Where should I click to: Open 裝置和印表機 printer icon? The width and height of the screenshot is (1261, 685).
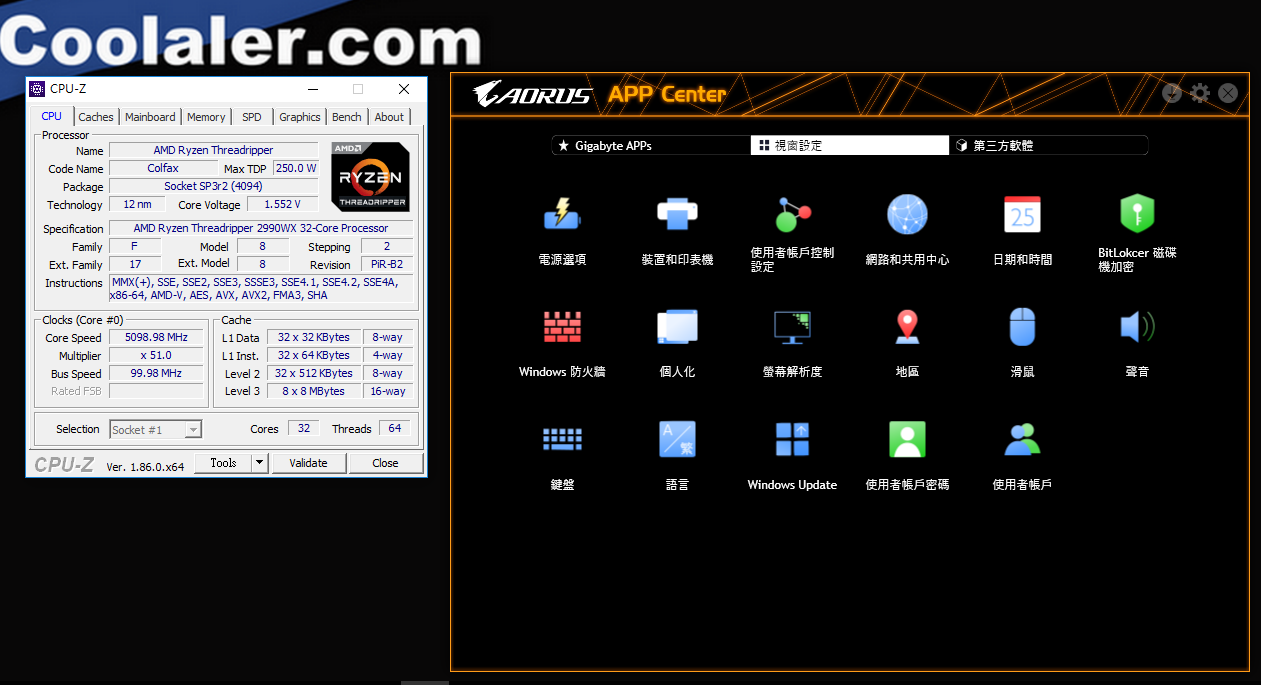[x=677, y=214]
